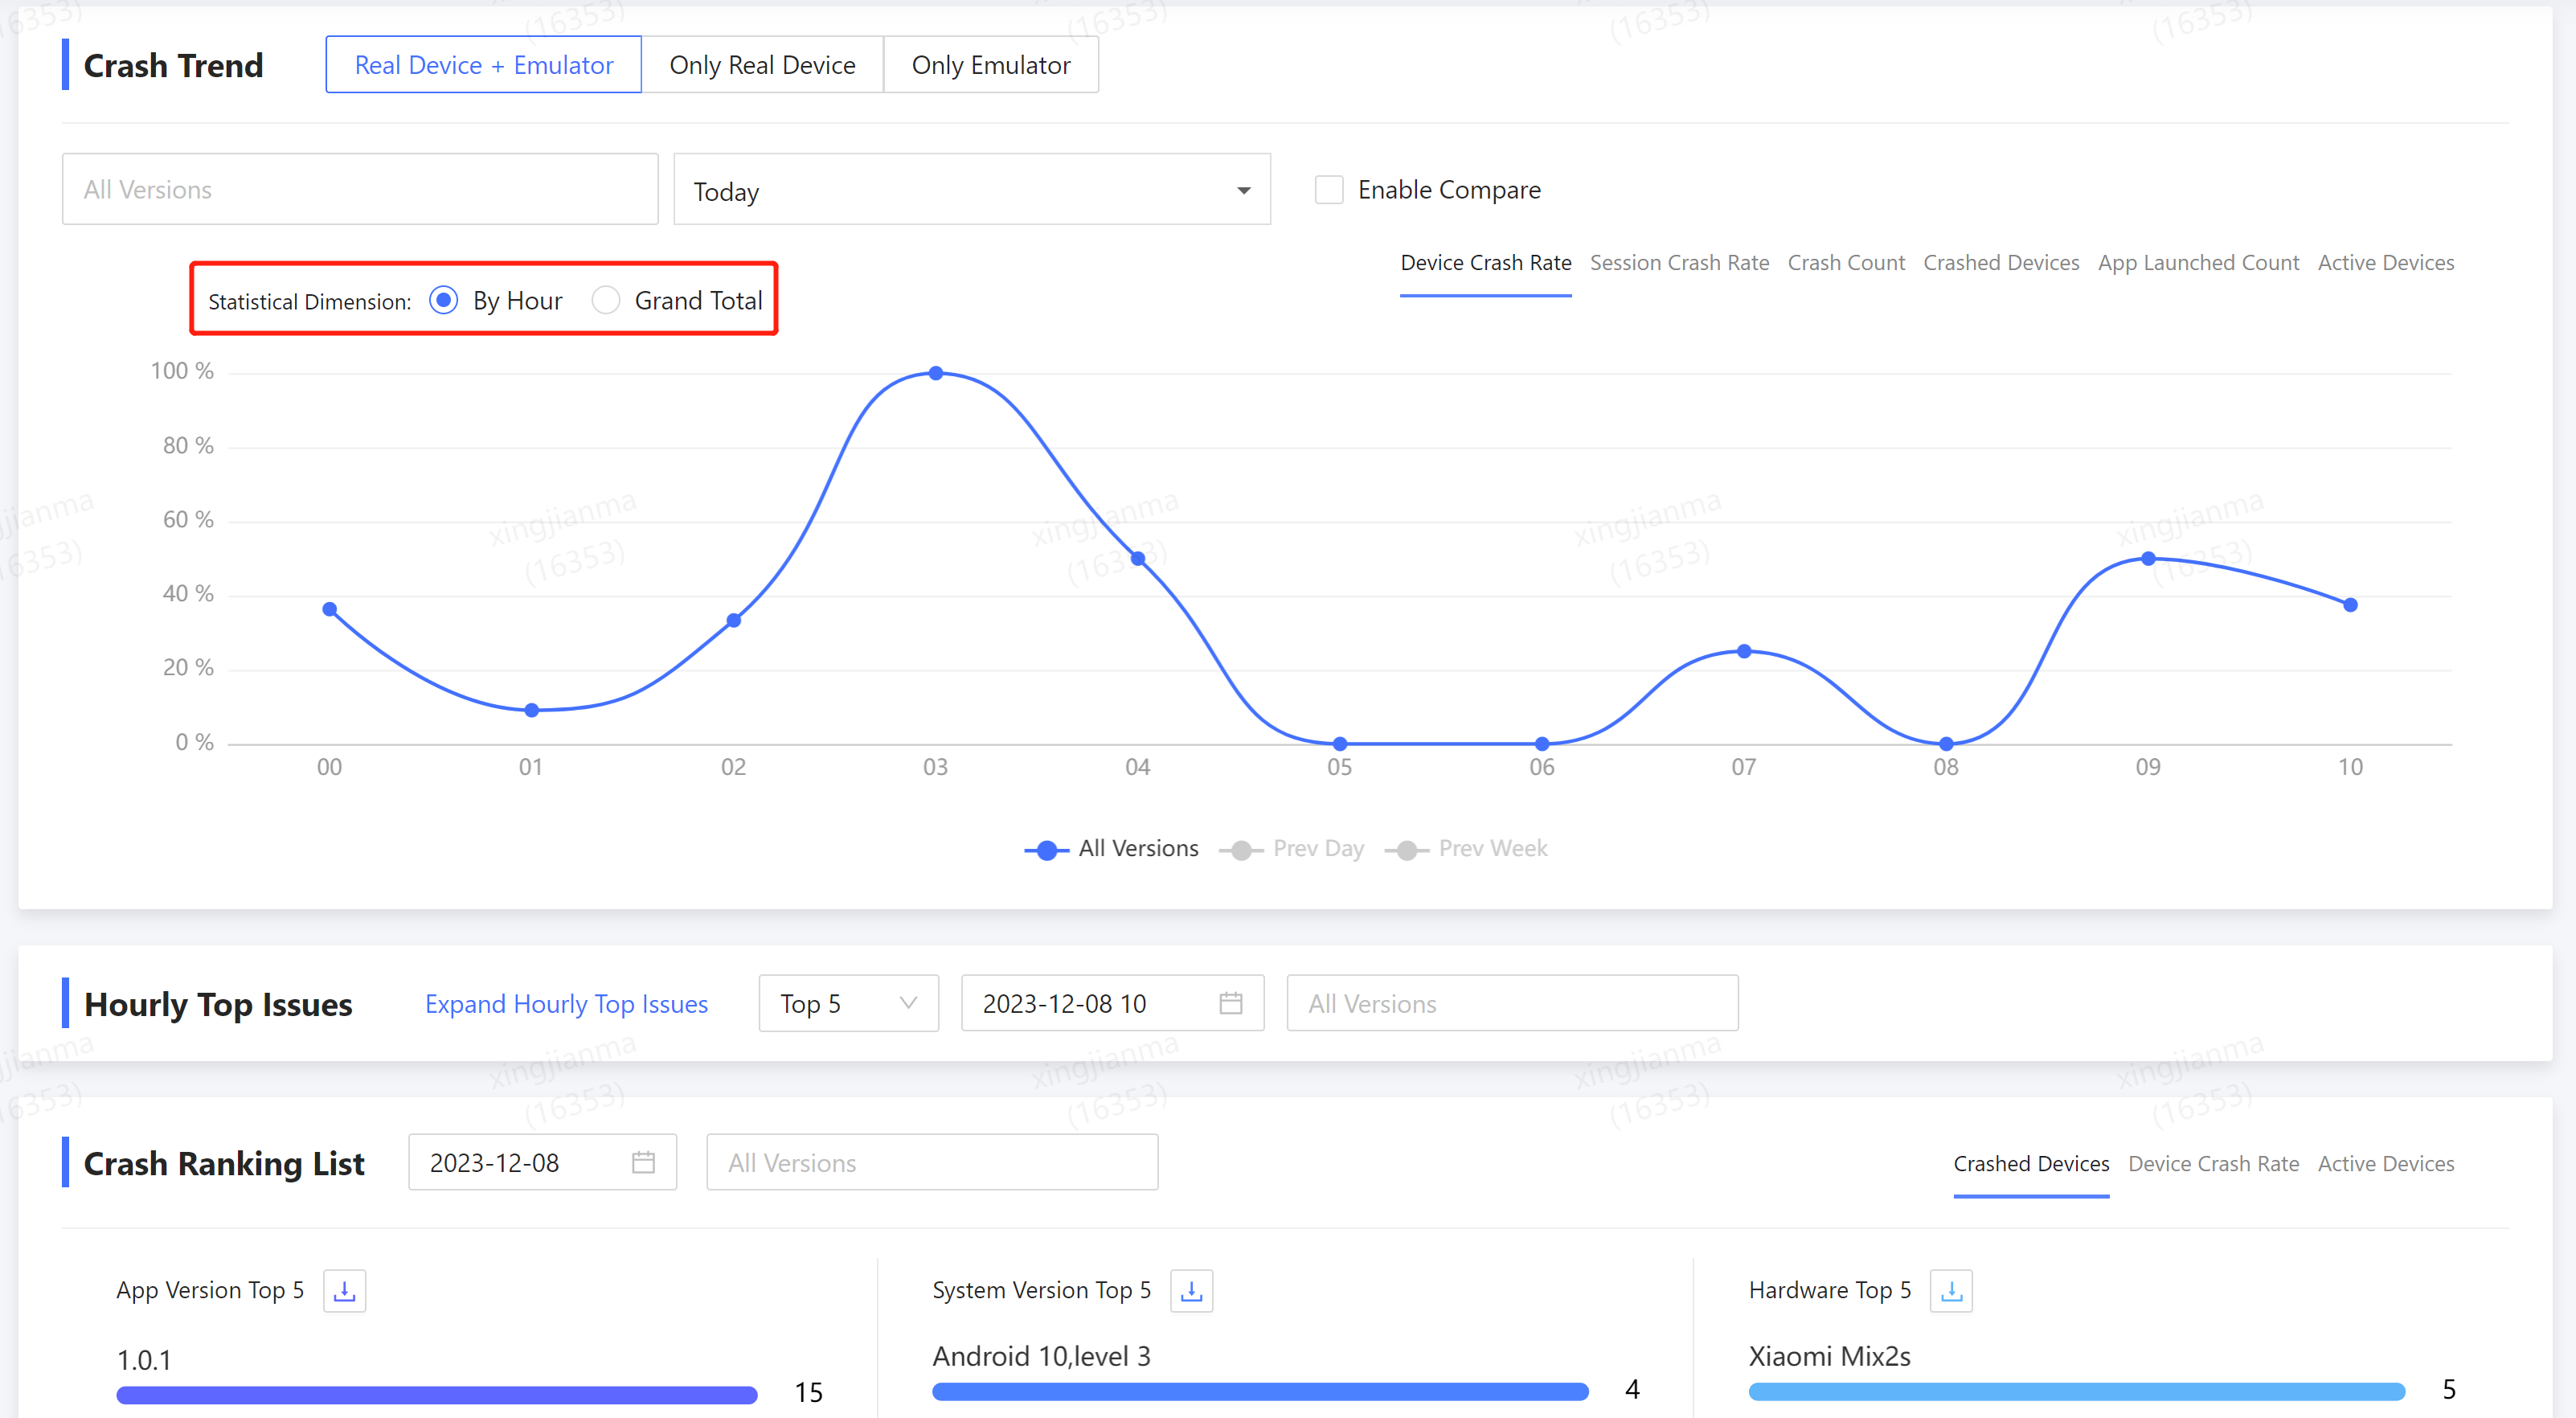Screen dimensions: 2576x1418
Task: Select Device Crash Rate tab in Crash Ranking List
Action: [2213, 1164]
